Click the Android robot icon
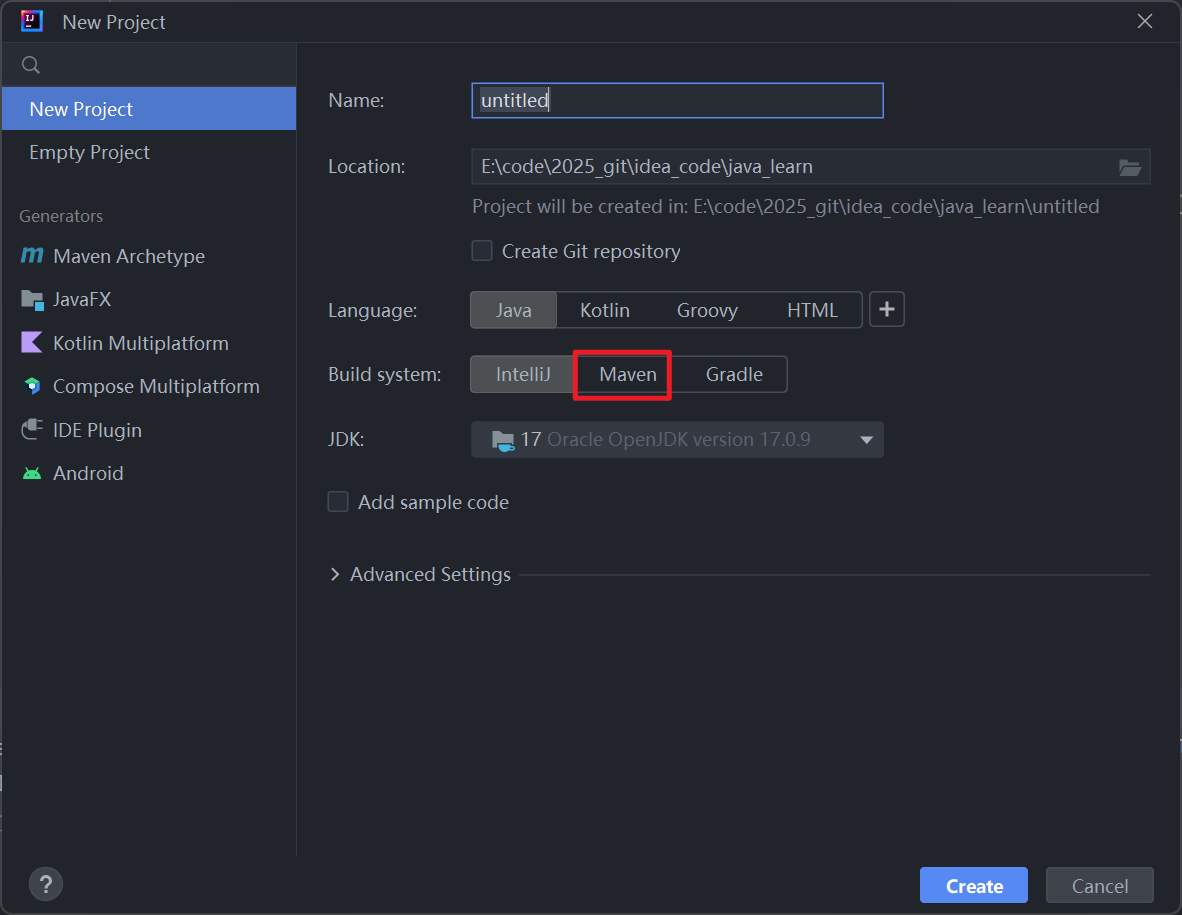The width and height of the screenshot is (1182, 915). (x=32, y=473)
